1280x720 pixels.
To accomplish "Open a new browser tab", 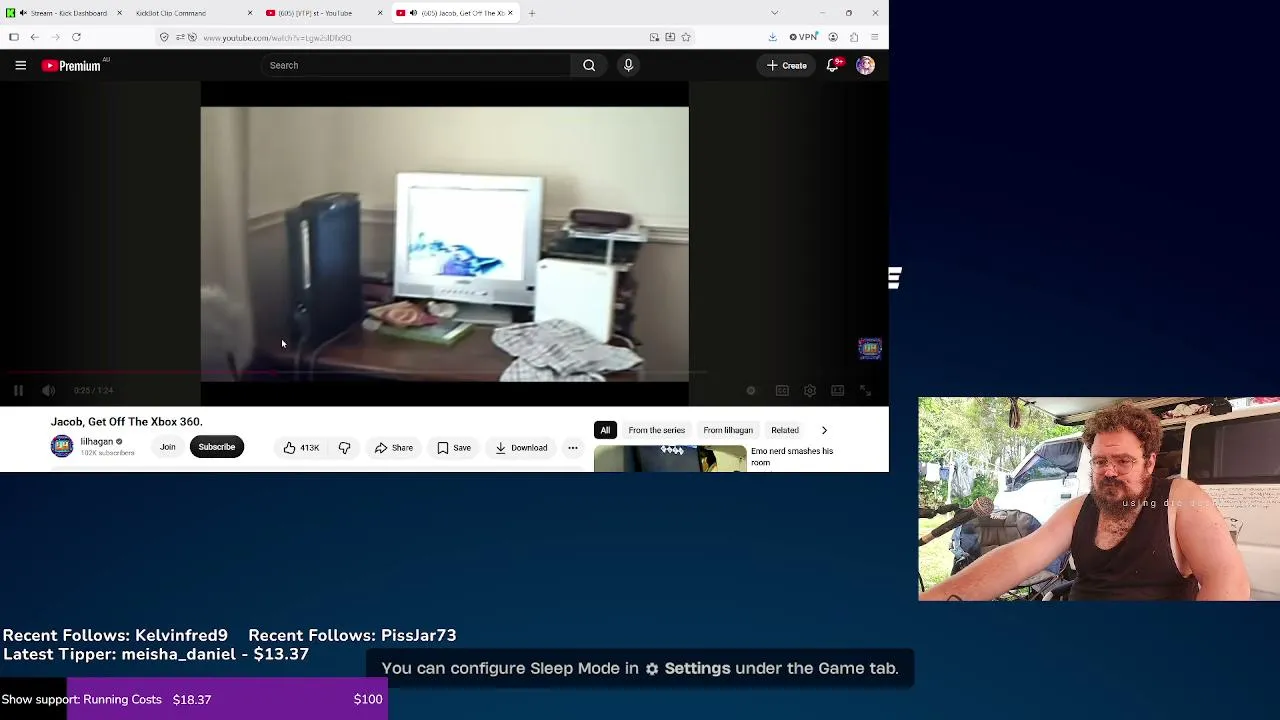I will click(532, 13).
